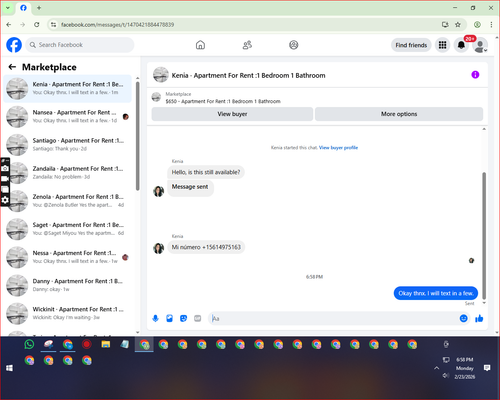Open the Windows Start menu

(9, 368)
